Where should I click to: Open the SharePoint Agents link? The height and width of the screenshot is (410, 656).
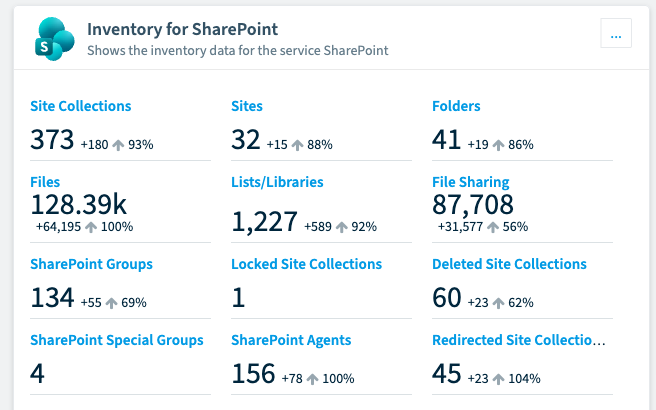[291, 340]
